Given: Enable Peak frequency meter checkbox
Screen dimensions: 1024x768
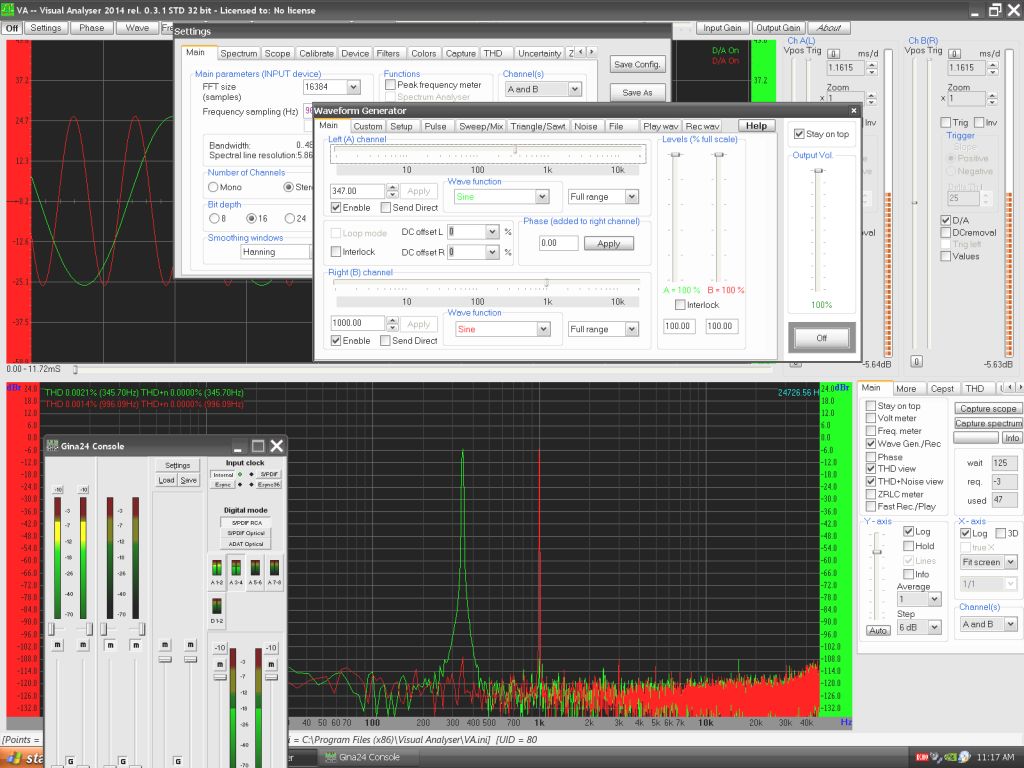Looking at the screenshot, I should [391, 85].
